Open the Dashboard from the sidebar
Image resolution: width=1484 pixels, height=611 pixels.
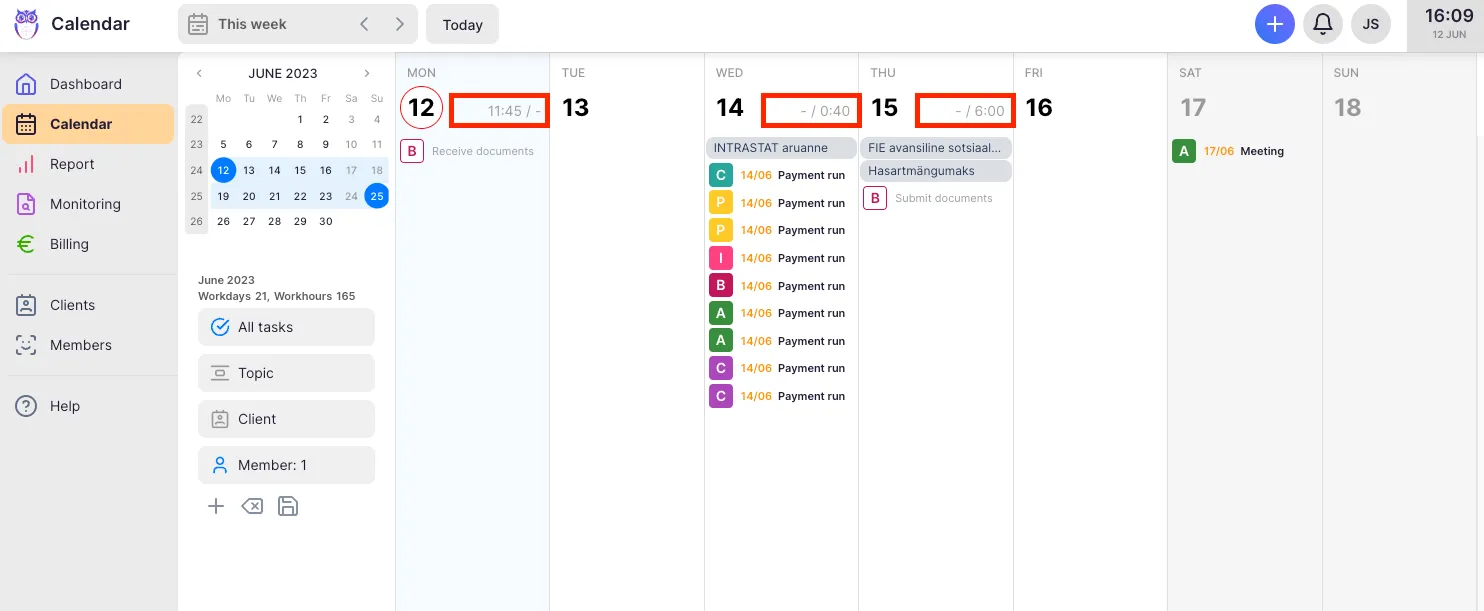tap(86, 83)
